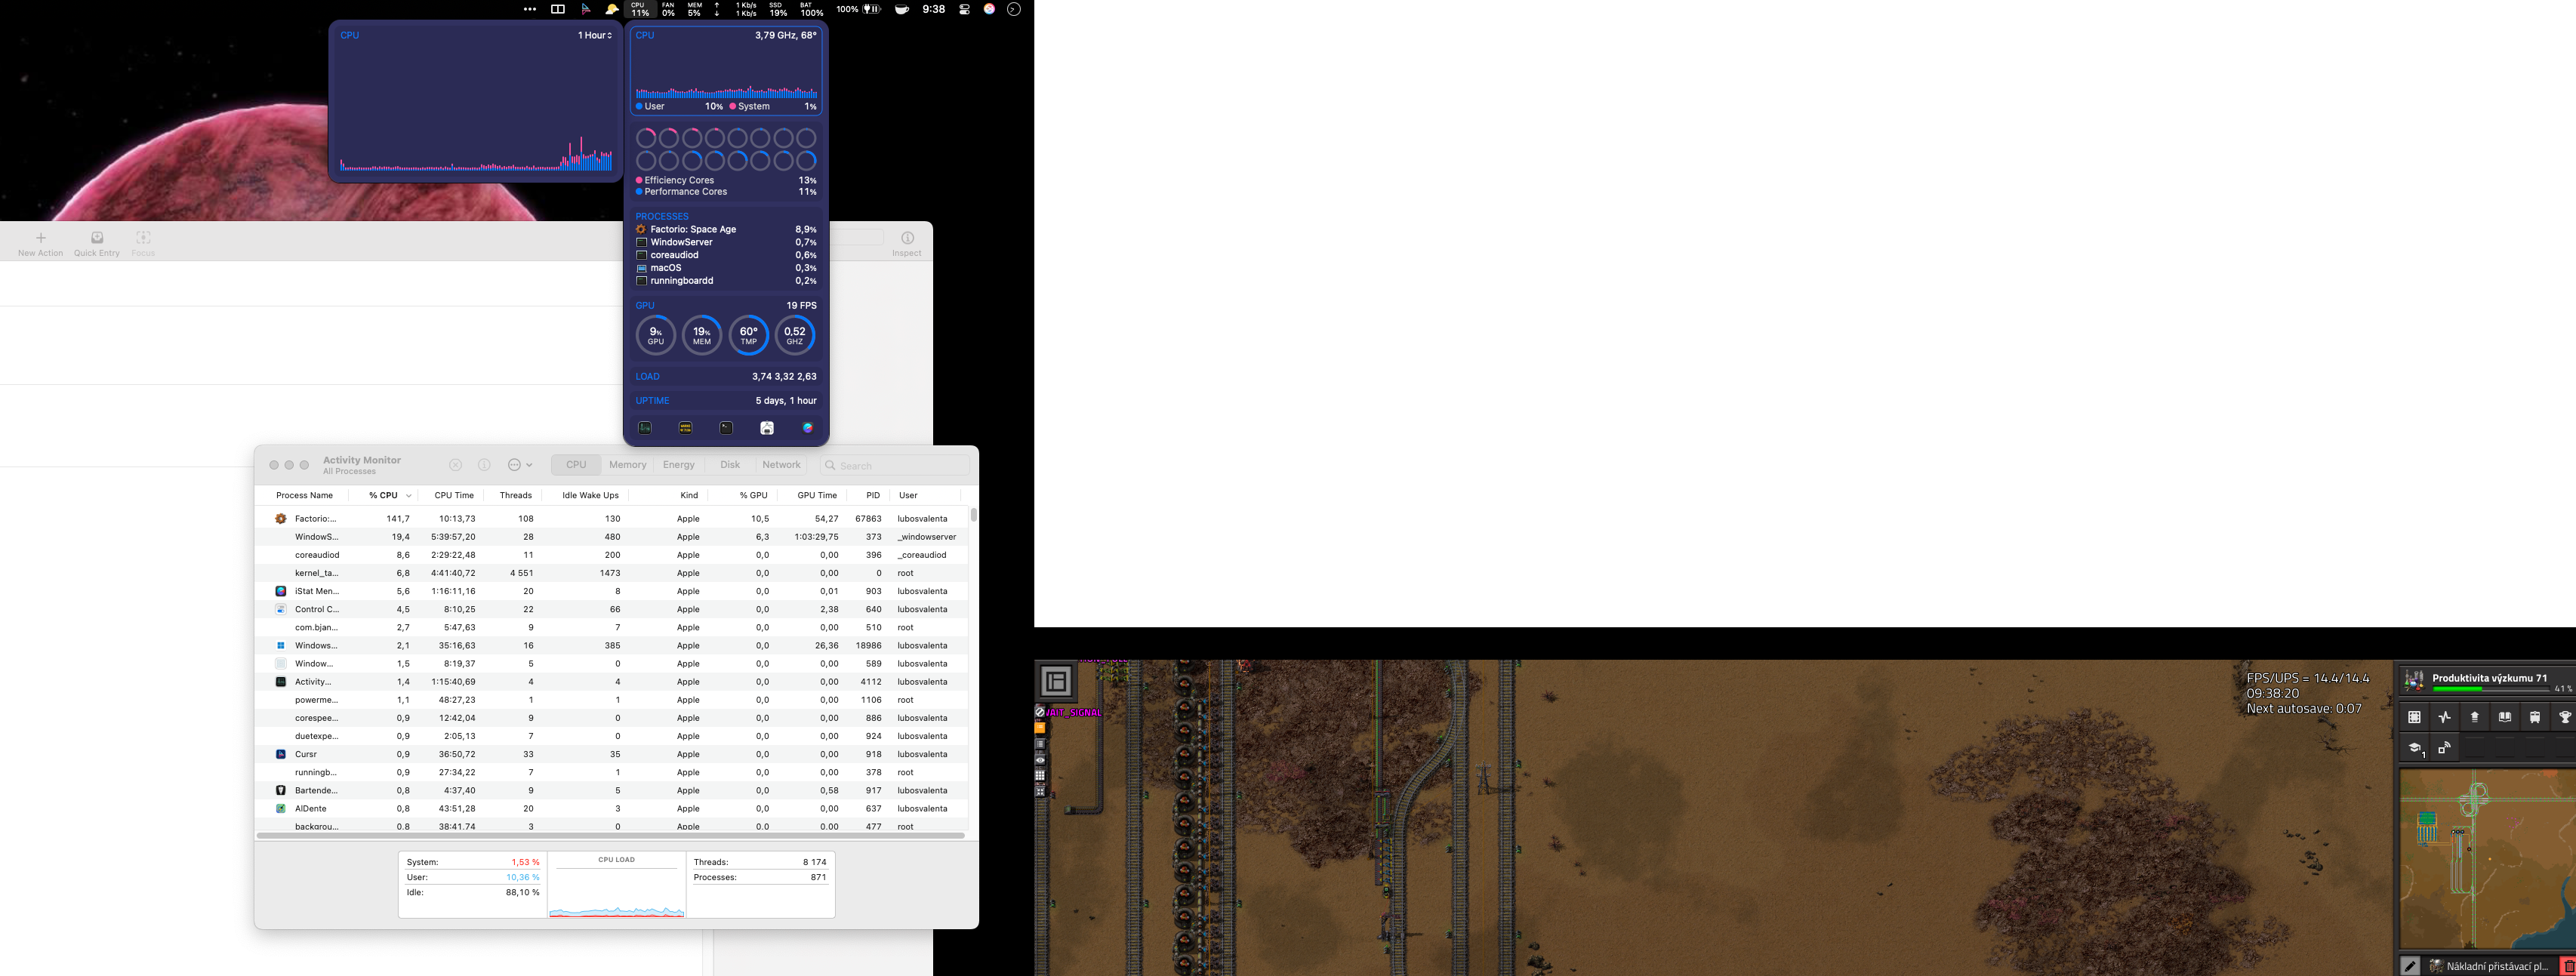Image resolution: width=2576 pixels, height=976 pixels.
Task: Switch to Disk tab in Activity Monitor
Action: [x=730, y=465]
